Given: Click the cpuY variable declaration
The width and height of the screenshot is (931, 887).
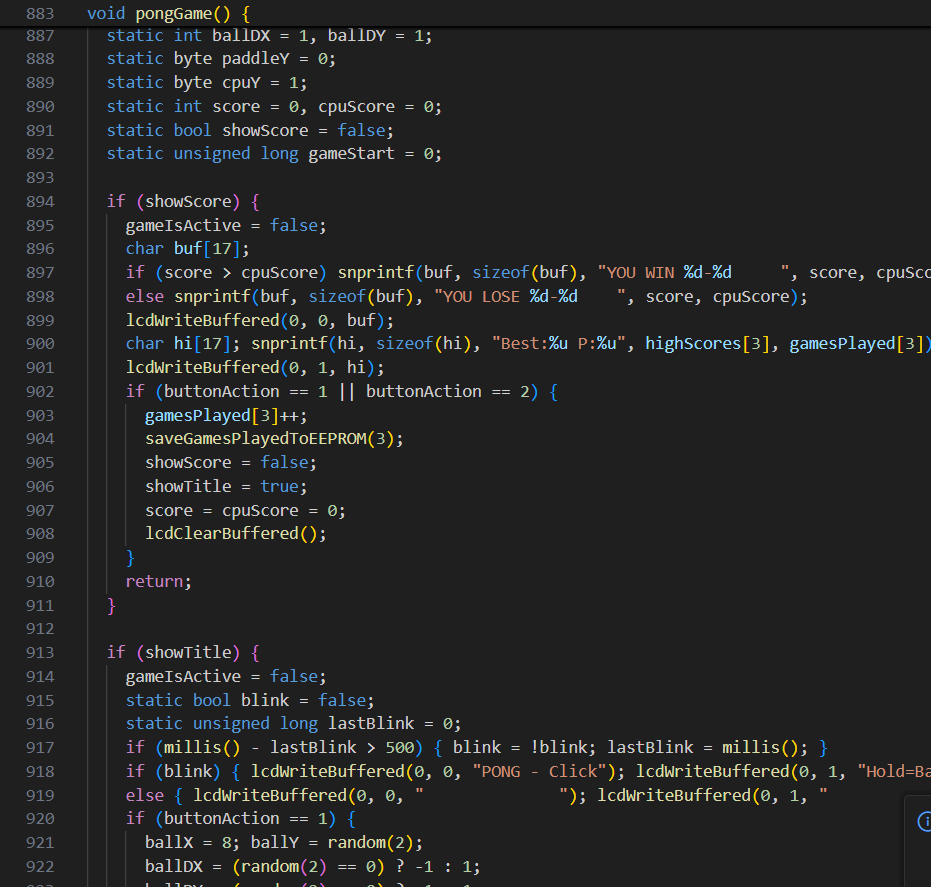Looking at the screenshot, I should click(x=237, y=83).
